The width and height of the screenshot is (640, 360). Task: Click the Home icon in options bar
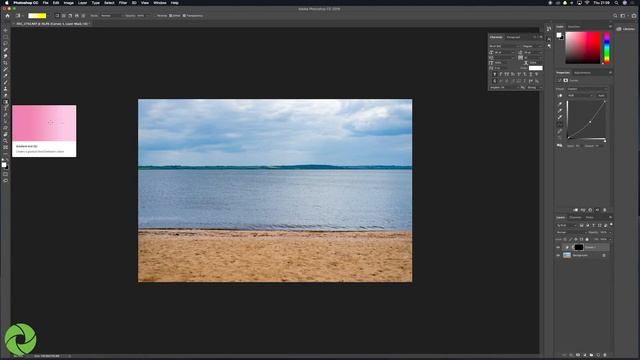click(x=7, y=16)
